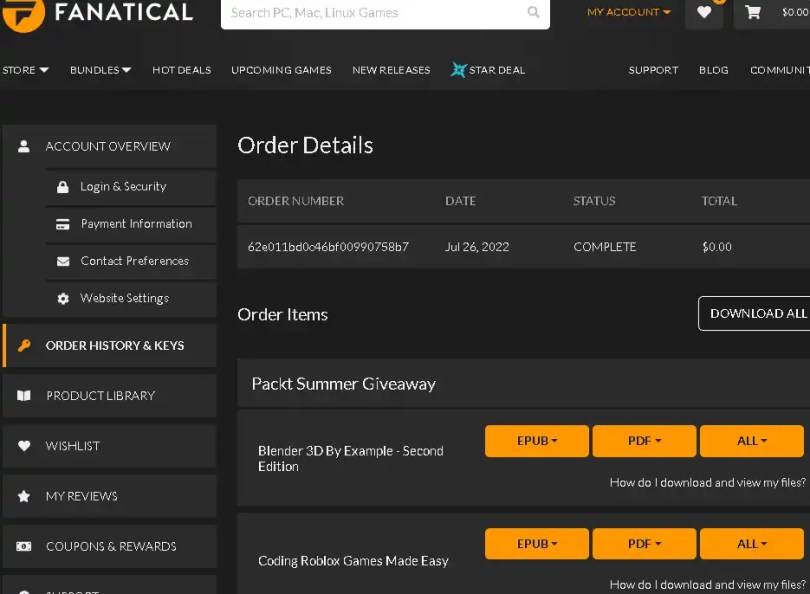The height and width of the screenshot is (594, 810).
Task: Click the search magnifier icon
Action: [x=533, y=12]
